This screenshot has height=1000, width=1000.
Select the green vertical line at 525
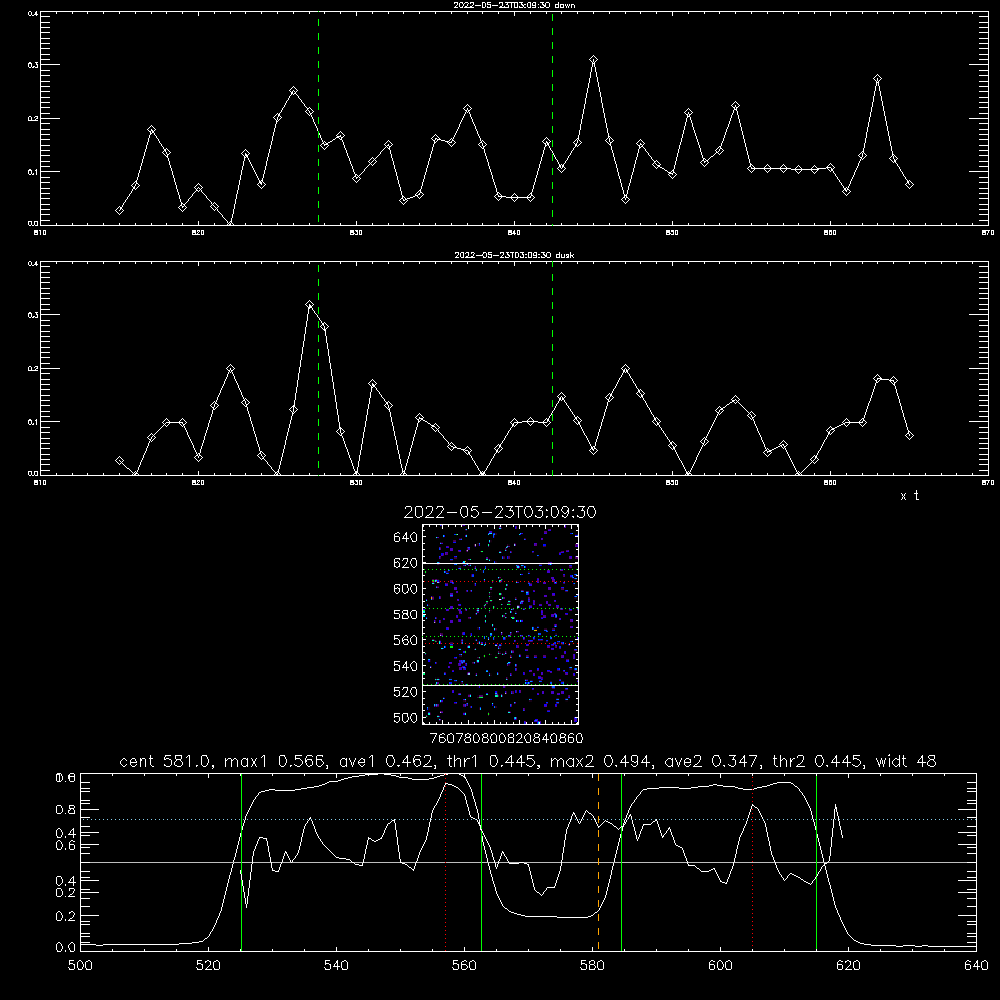241,862
